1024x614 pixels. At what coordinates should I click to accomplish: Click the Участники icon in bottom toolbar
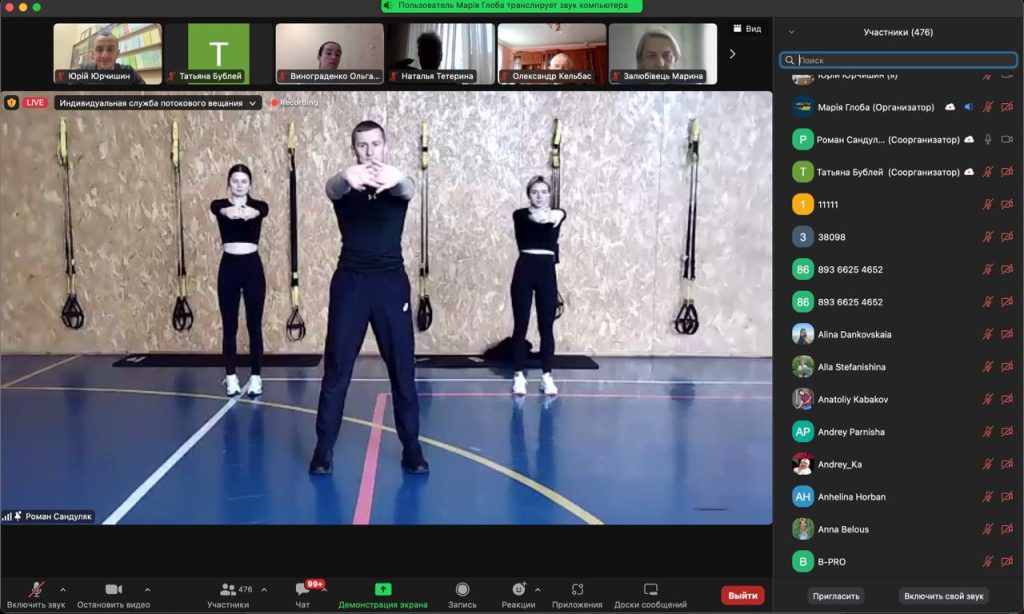228,589
